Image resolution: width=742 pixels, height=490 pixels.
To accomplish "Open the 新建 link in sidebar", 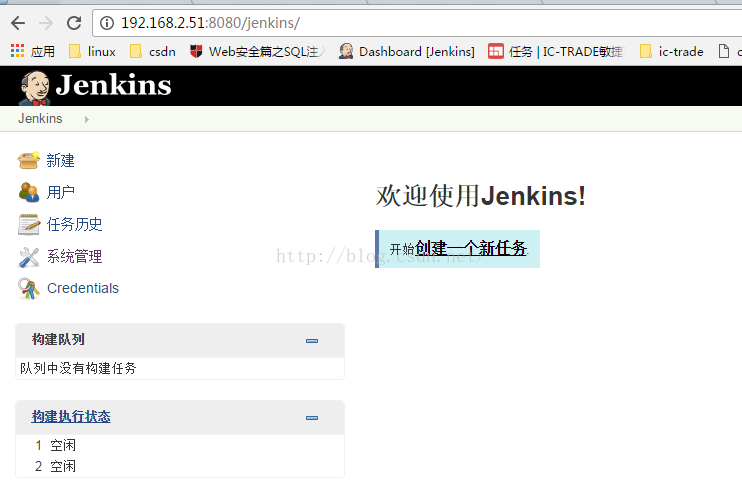I will pos(60,160).
